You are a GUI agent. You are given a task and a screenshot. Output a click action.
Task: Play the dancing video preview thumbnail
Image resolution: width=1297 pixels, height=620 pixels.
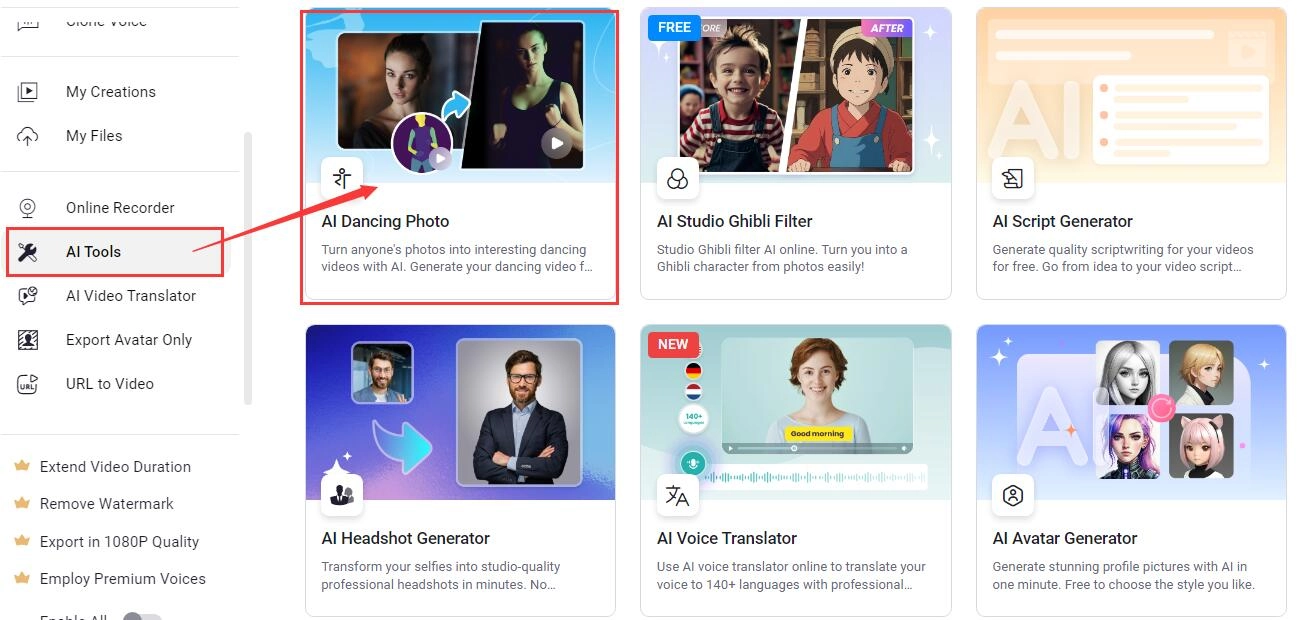coord(557,143)
